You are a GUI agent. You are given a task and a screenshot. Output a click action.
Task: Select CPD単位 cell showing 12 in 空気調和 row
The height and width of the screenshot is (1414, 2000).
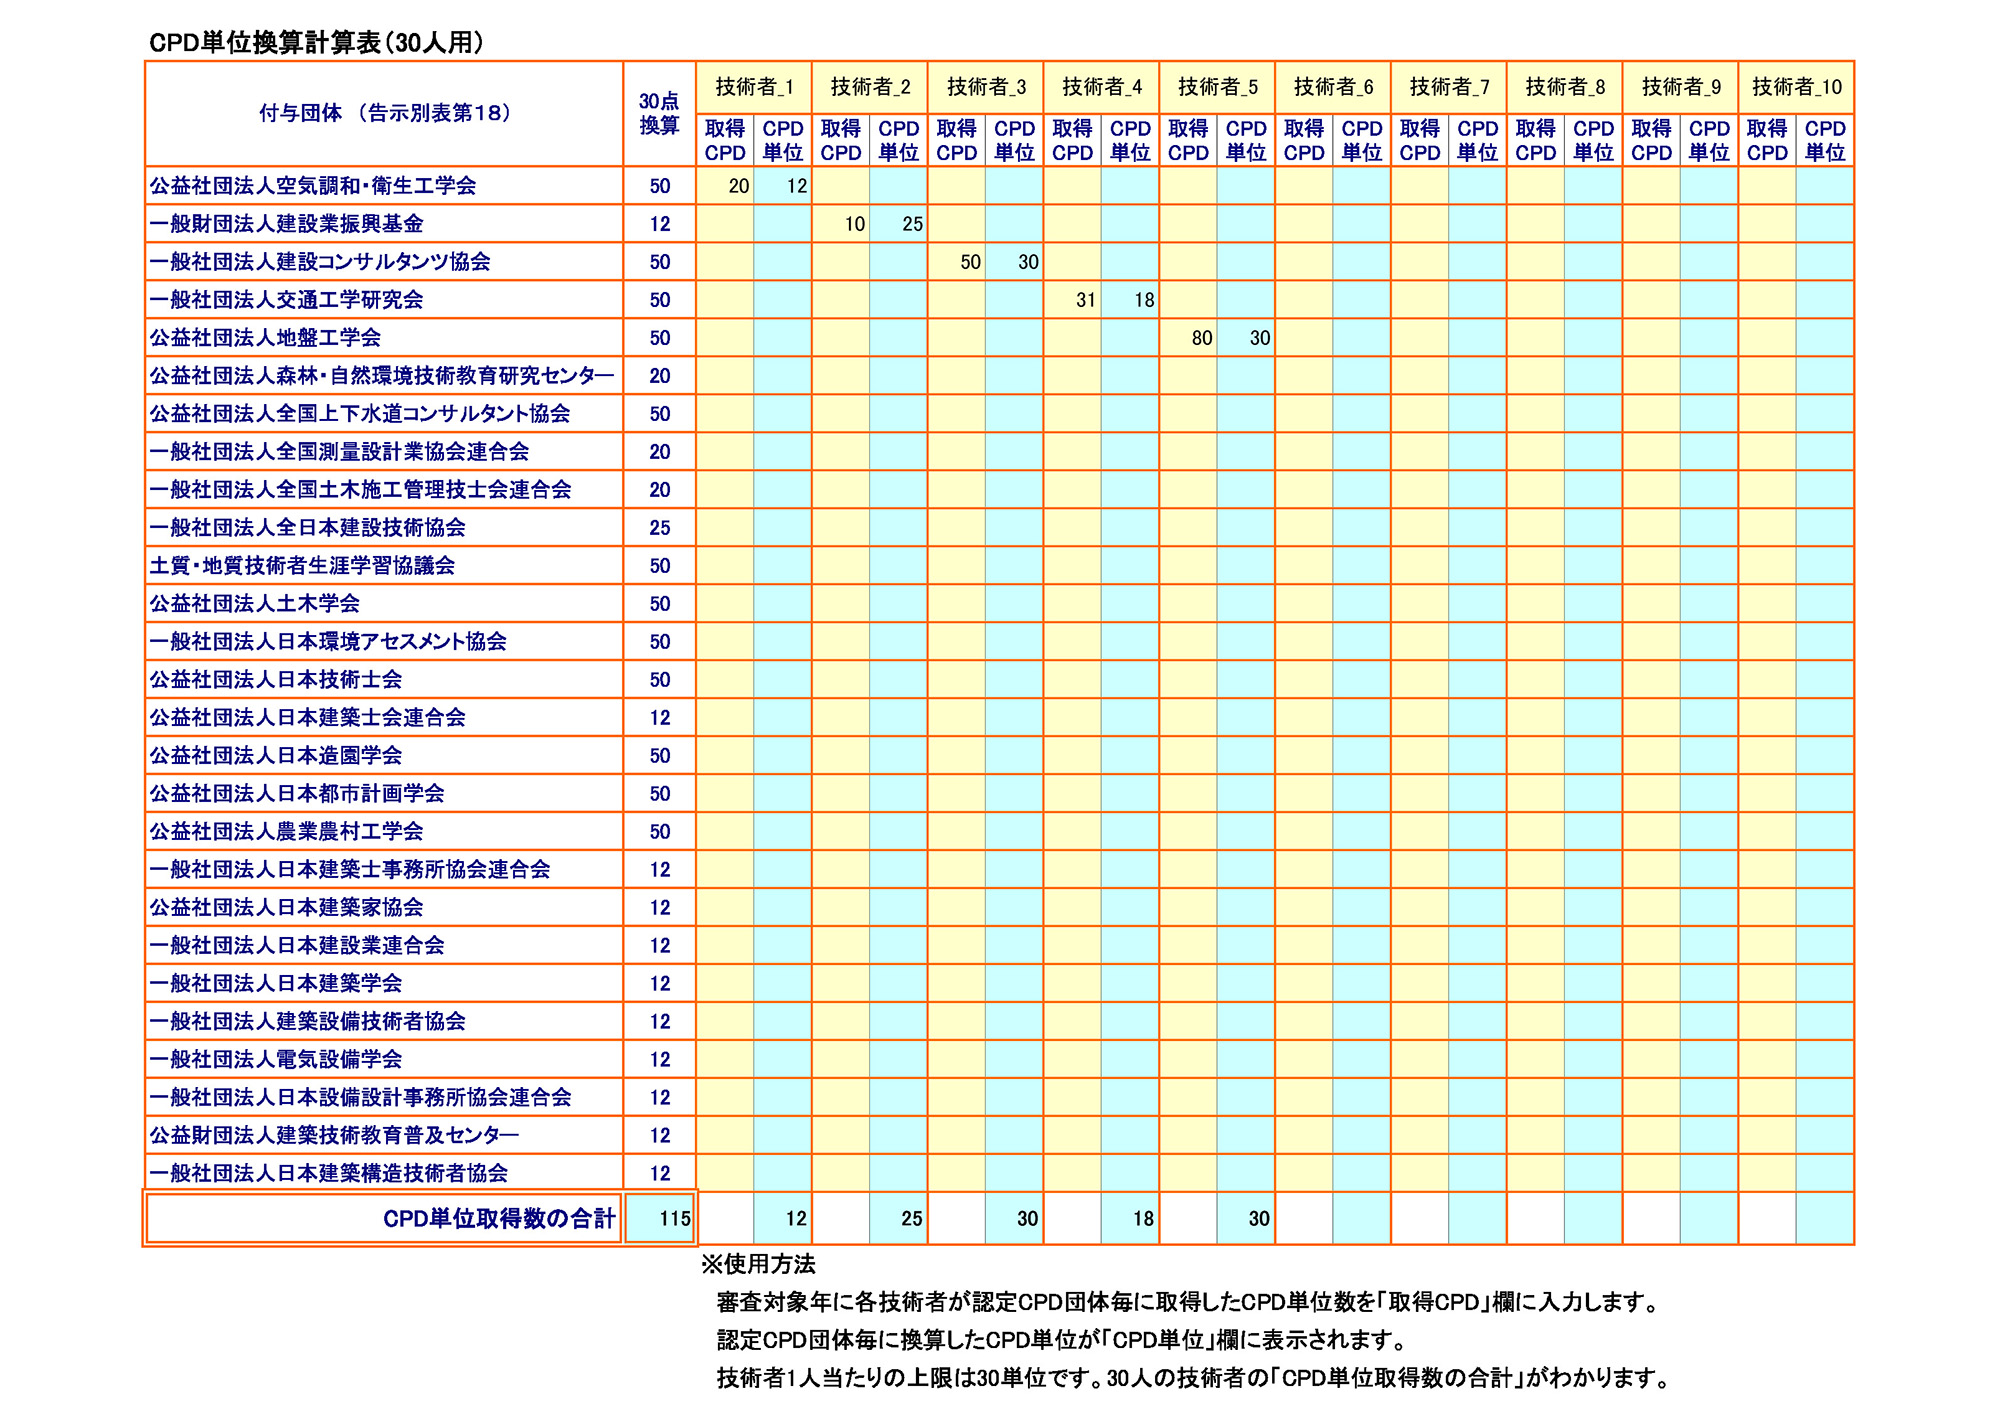click(x=783, y=186)
